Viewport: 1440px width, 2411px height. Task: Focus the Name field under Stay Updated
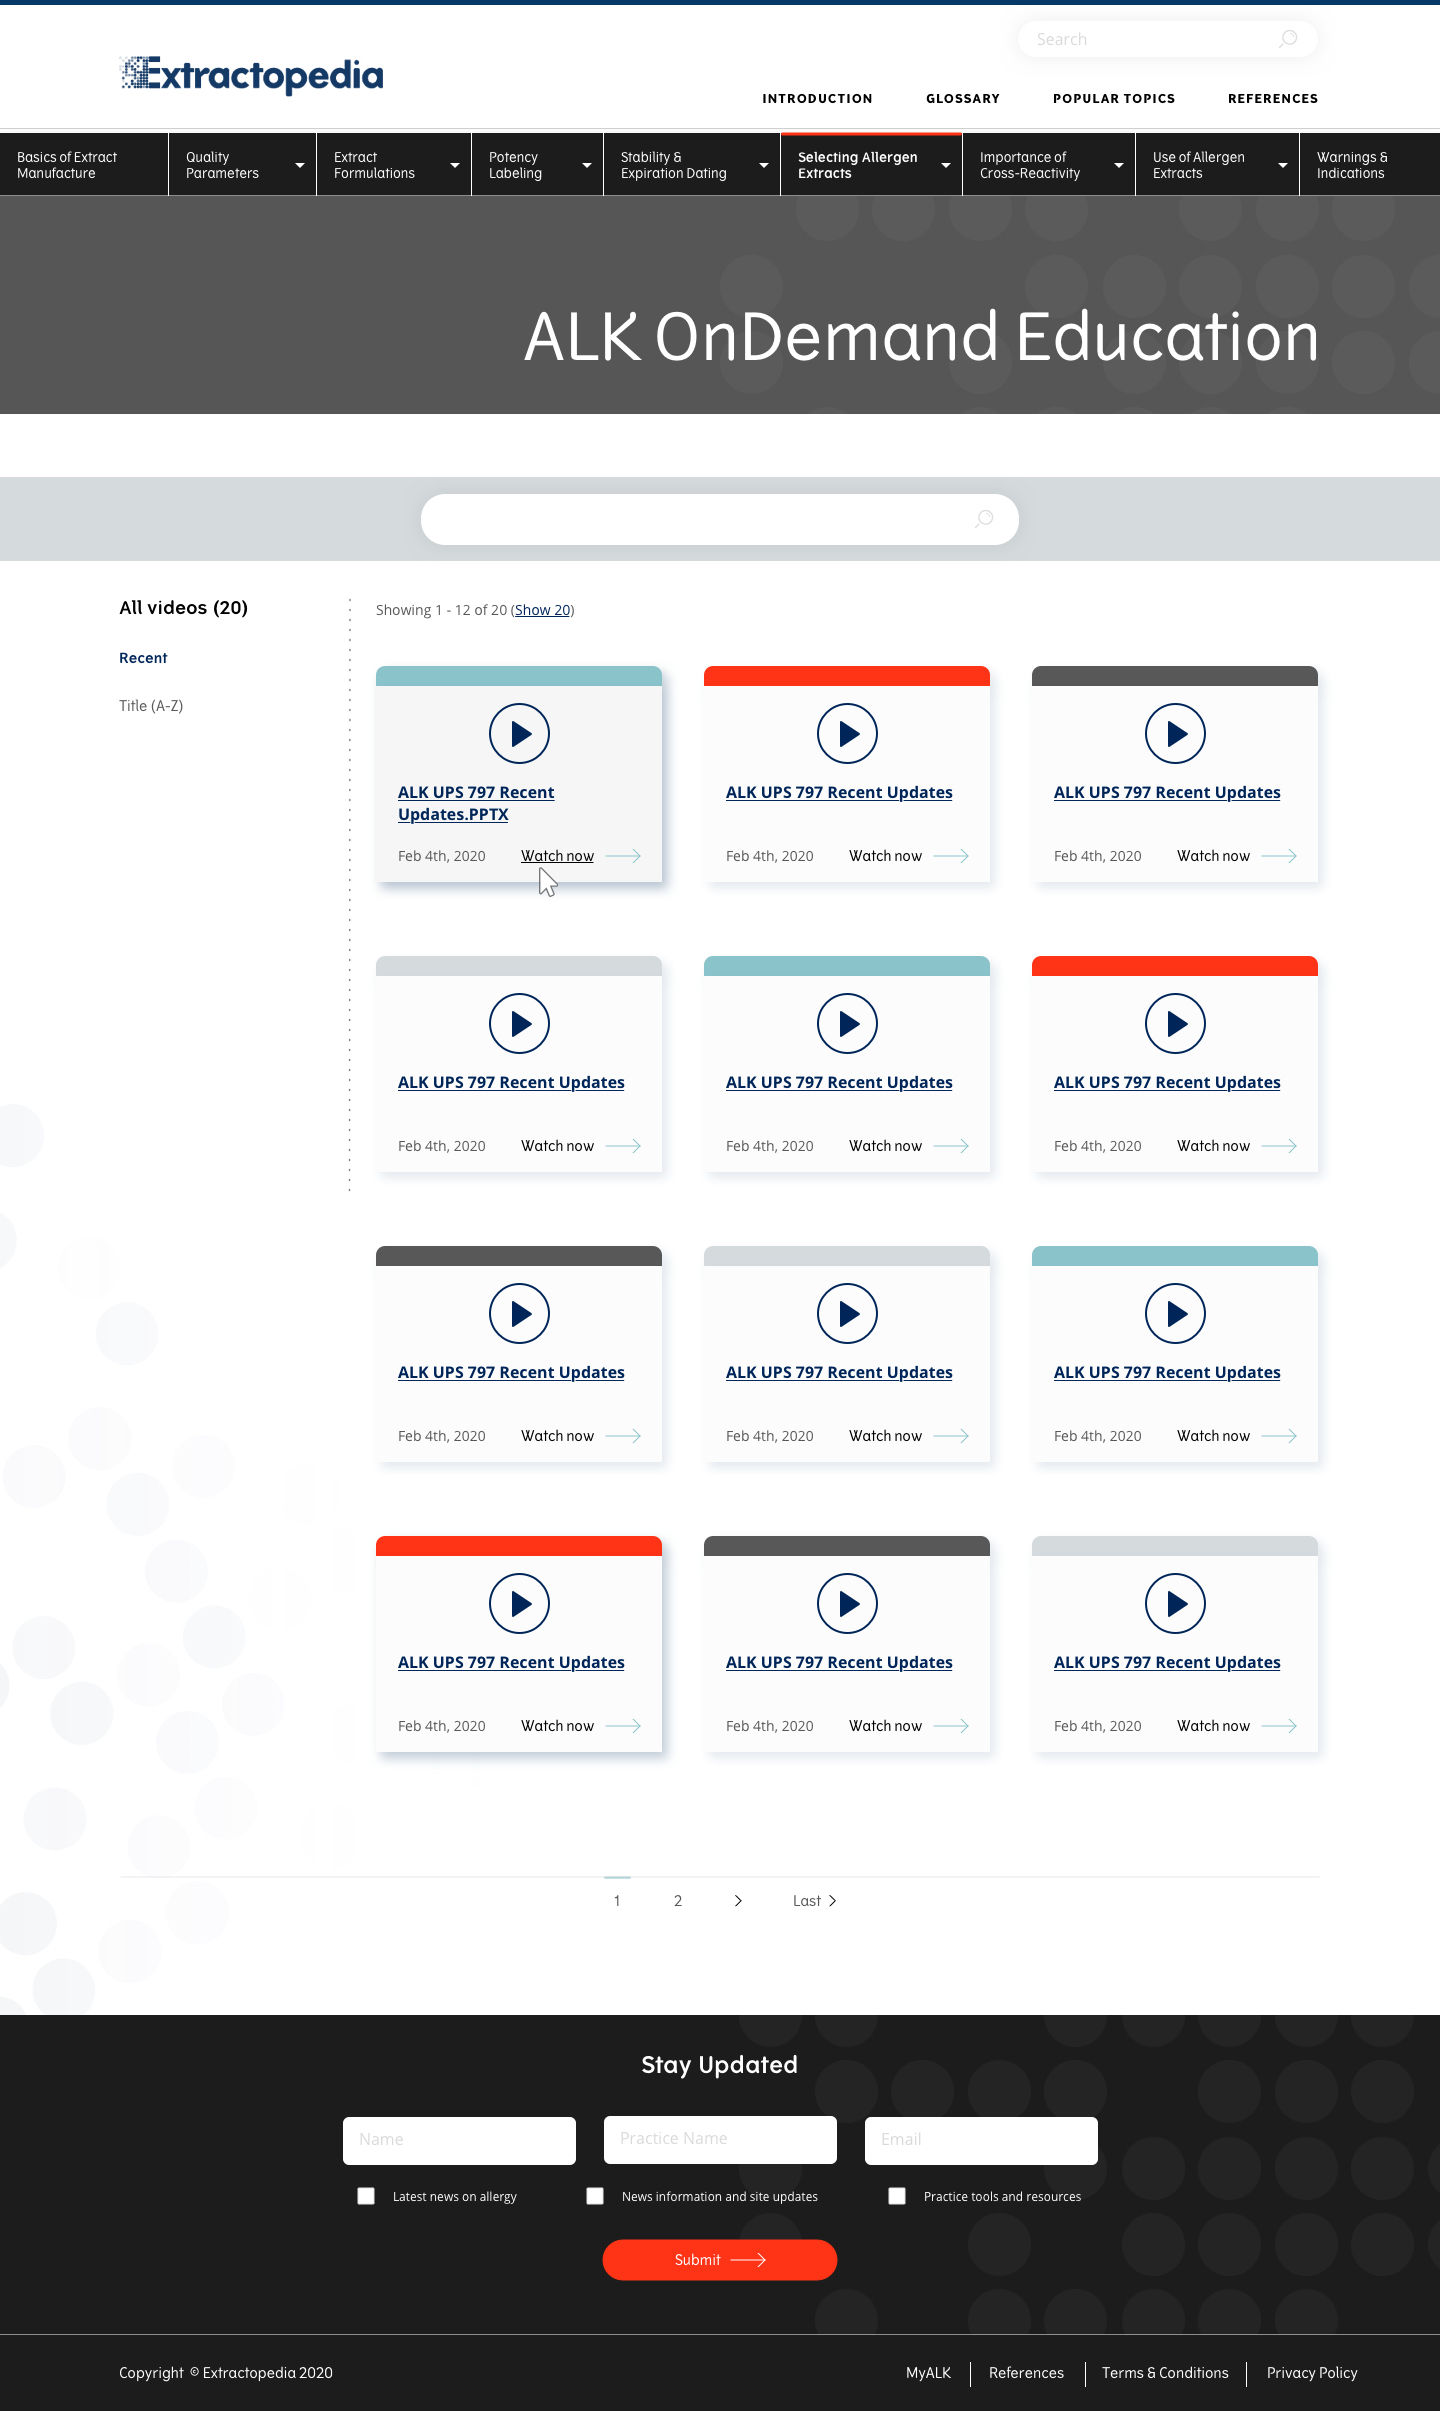(x=459, y=2140)
